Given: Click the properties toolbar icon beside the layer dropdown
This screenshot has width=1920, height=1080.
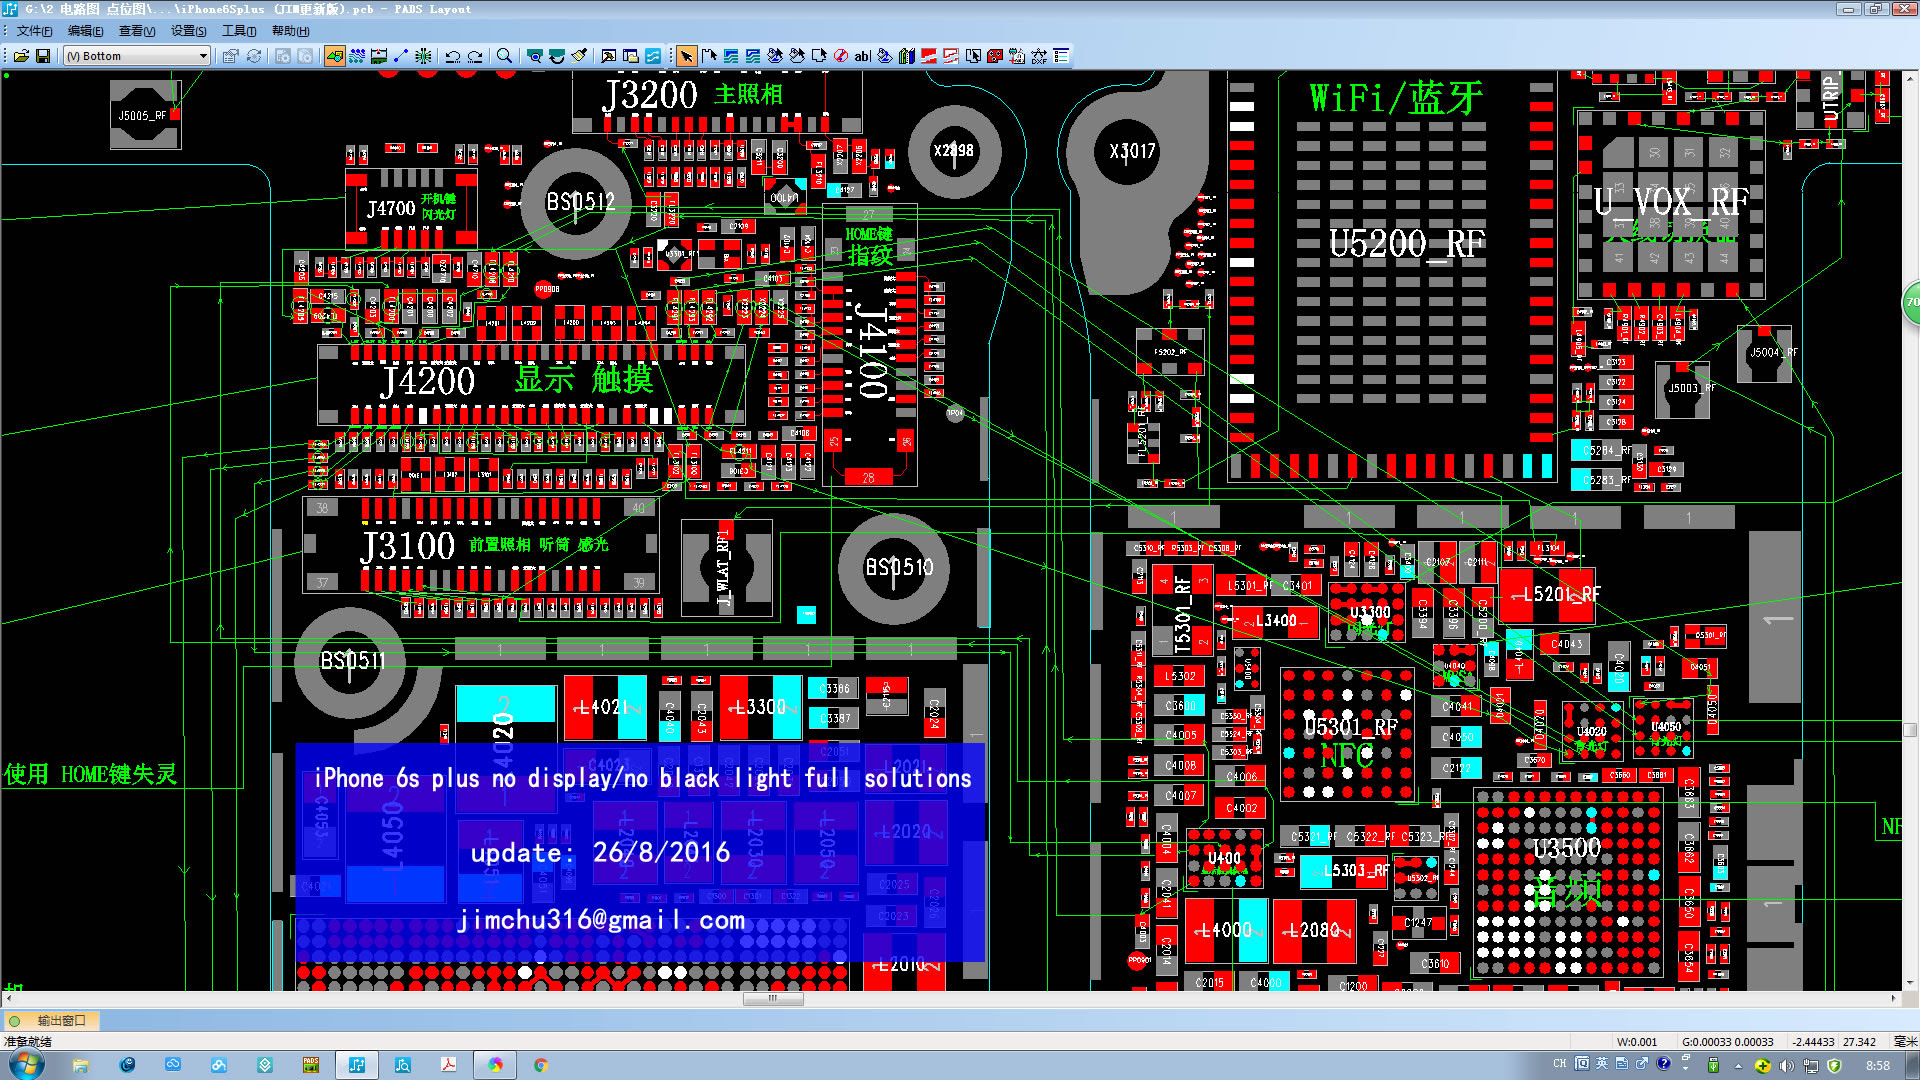Looking at the screenshot, I should 230,56.
